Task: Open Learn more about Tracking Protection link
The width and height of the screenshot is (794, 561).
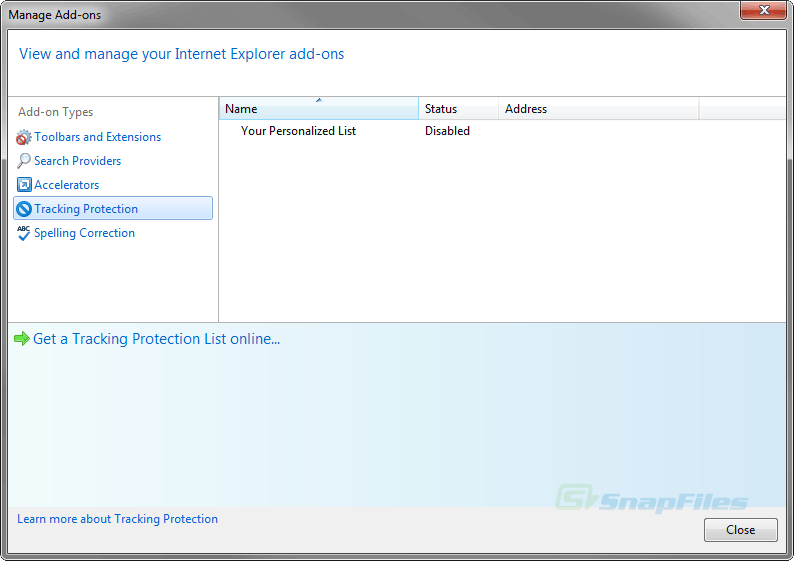Action: (117, 519)
